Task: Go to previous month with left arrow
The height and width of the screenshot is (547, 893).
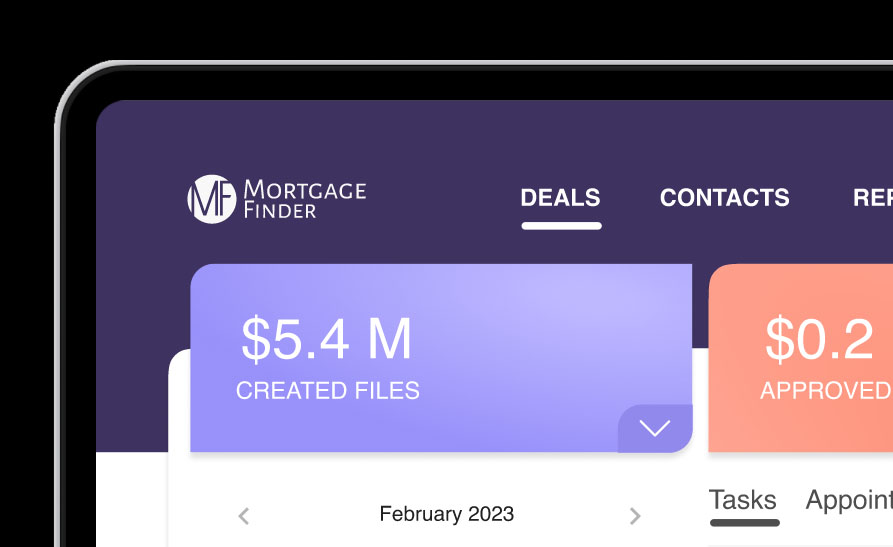Action: [x=244, y=516]
